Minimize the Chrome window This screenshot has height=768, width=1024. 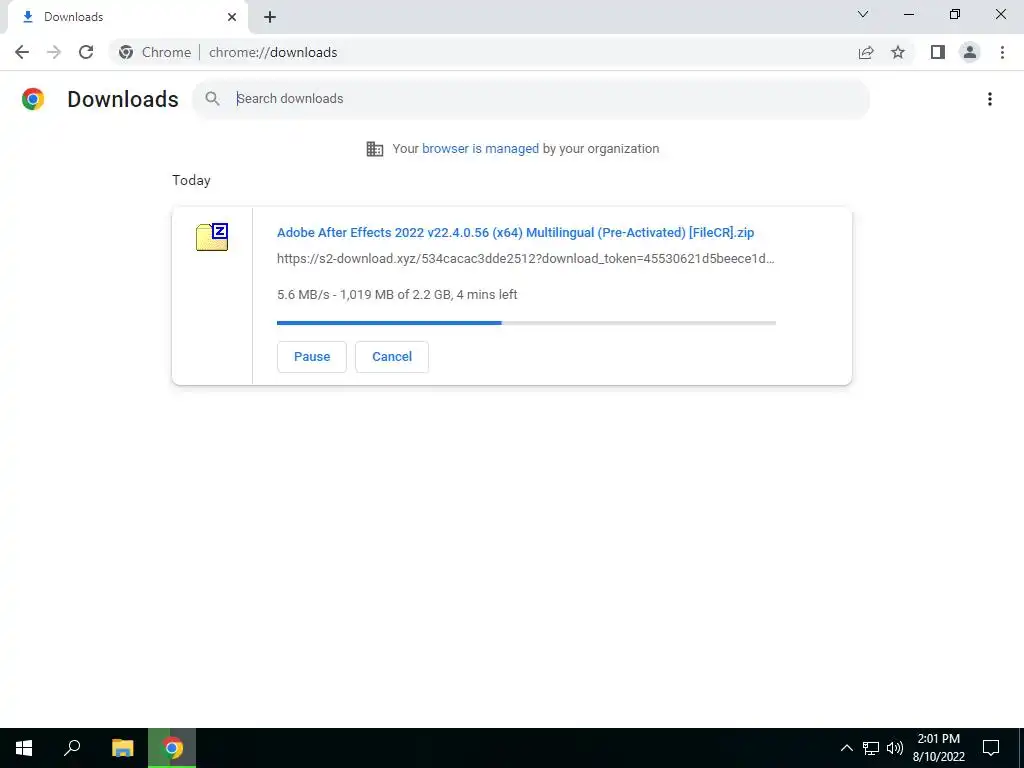[x=908, y=14]
